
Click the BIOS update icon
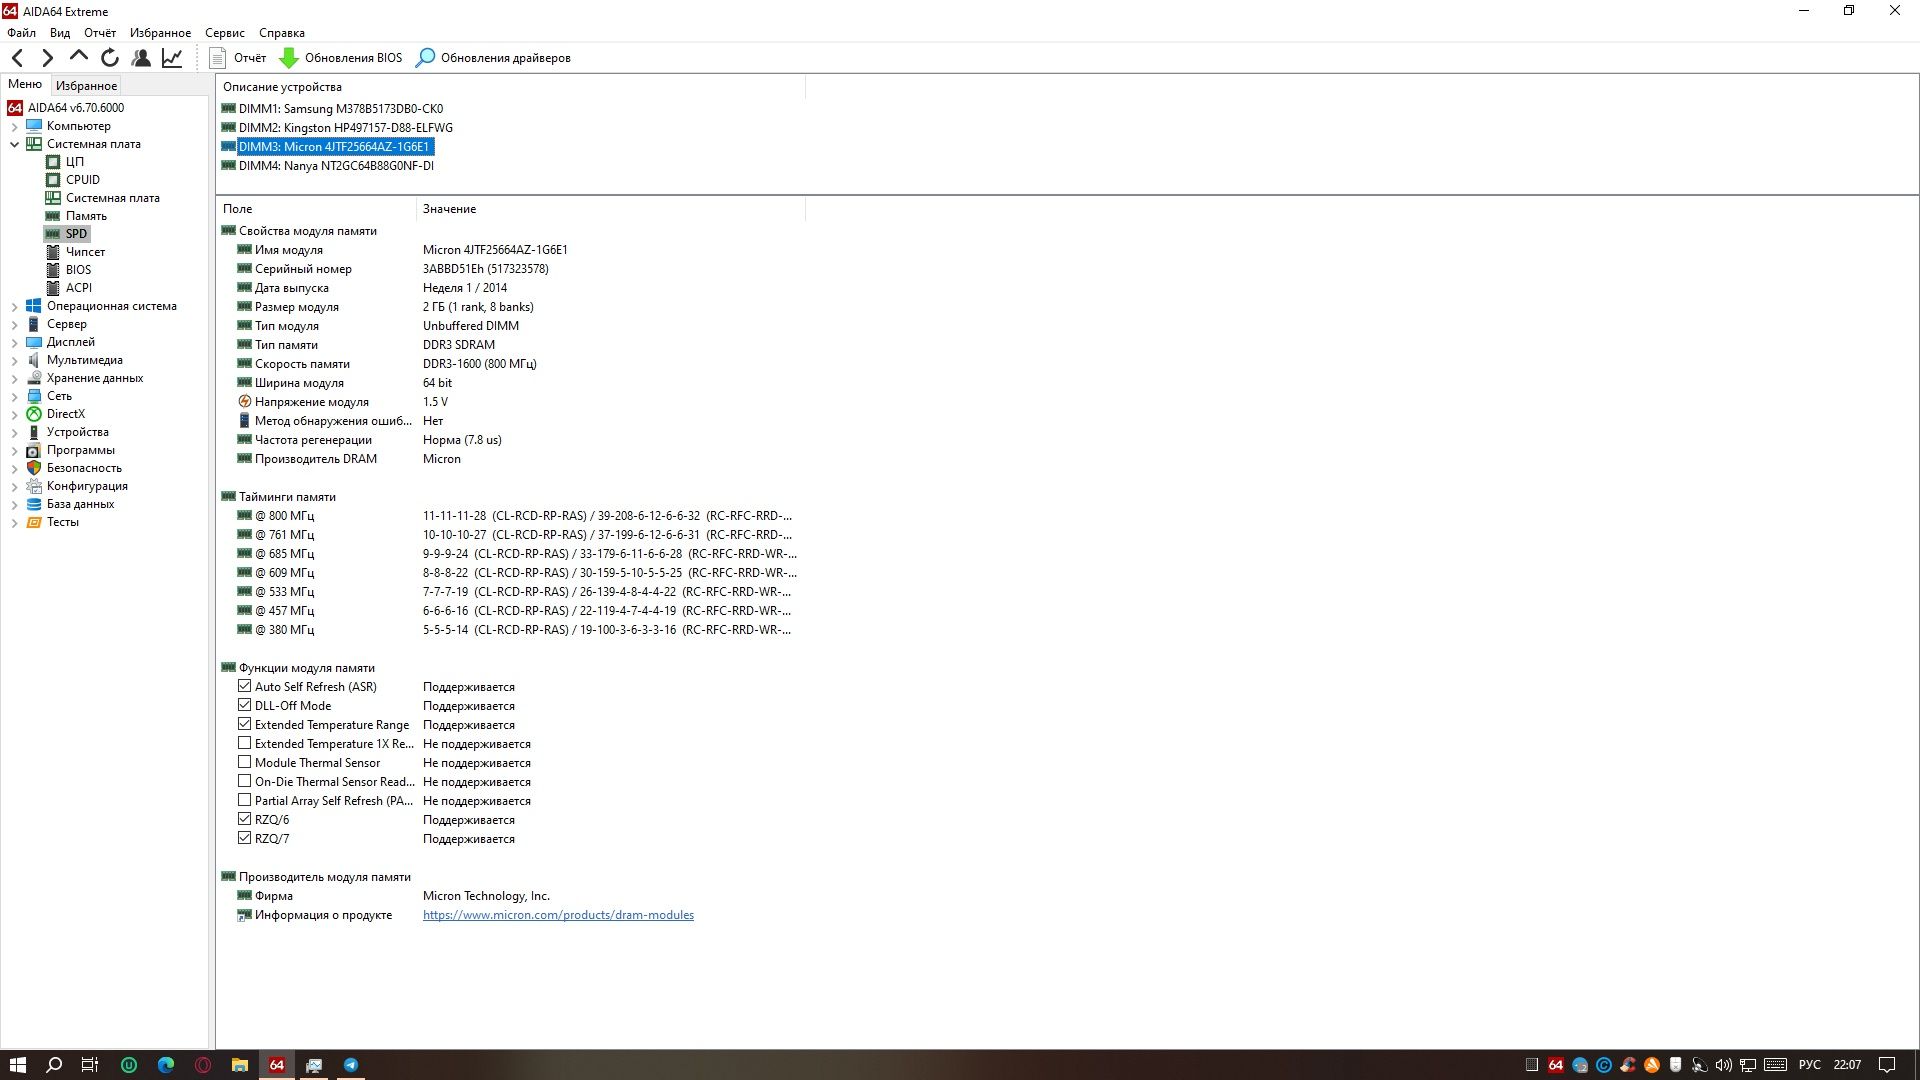289,57
